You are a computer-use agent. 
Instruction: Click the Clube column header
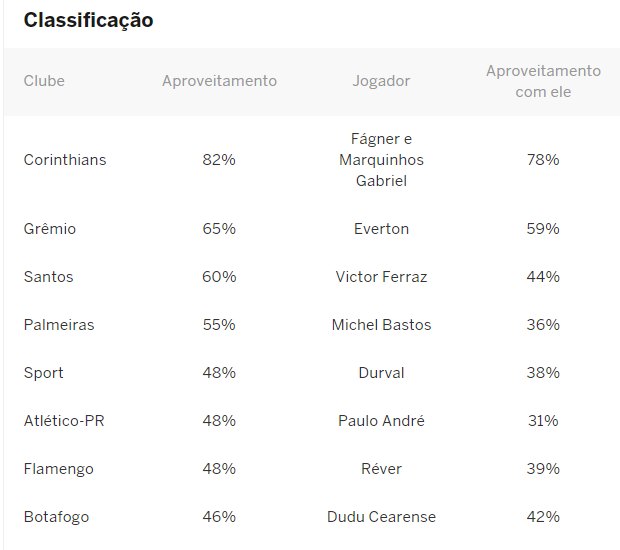44,81
